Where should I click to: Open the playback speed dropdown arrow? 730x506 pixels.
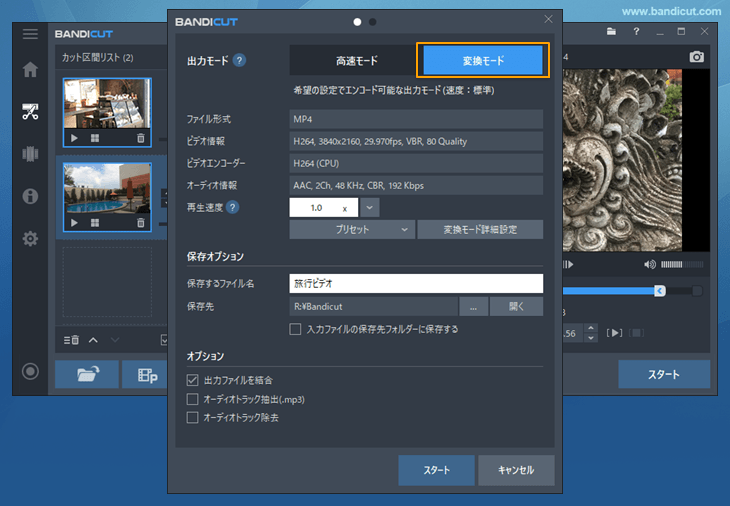point(370,208)
